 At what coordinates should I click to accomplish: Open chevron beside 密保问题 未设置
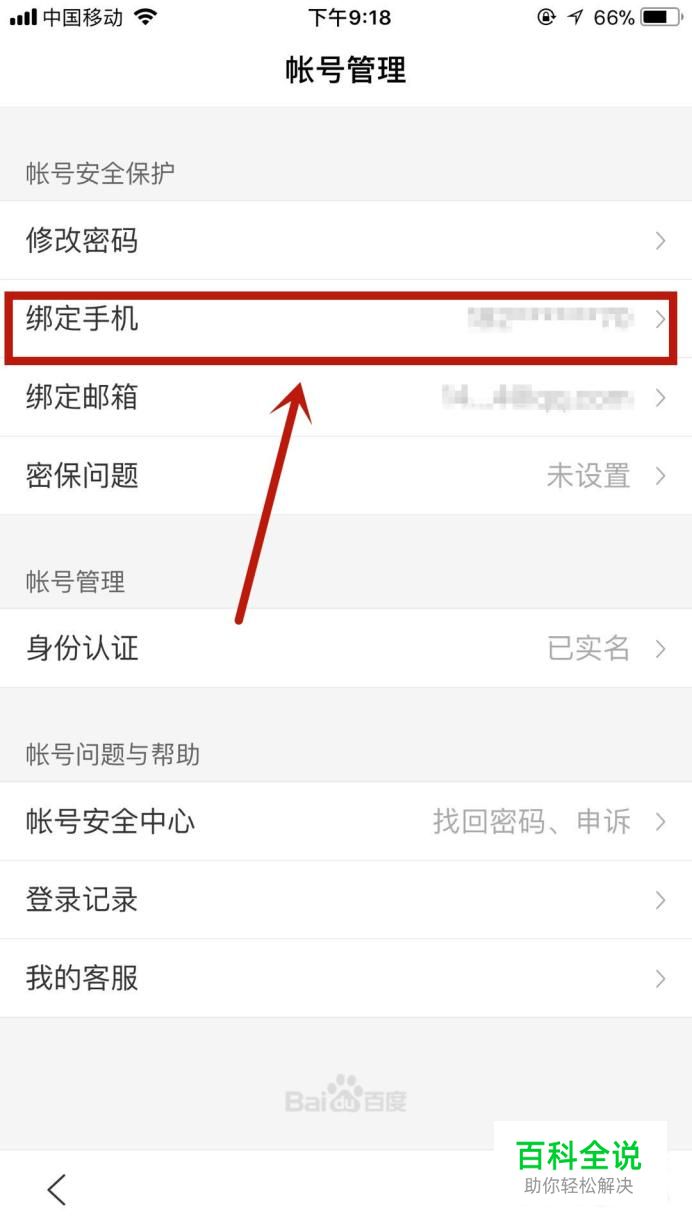[660, 476]
